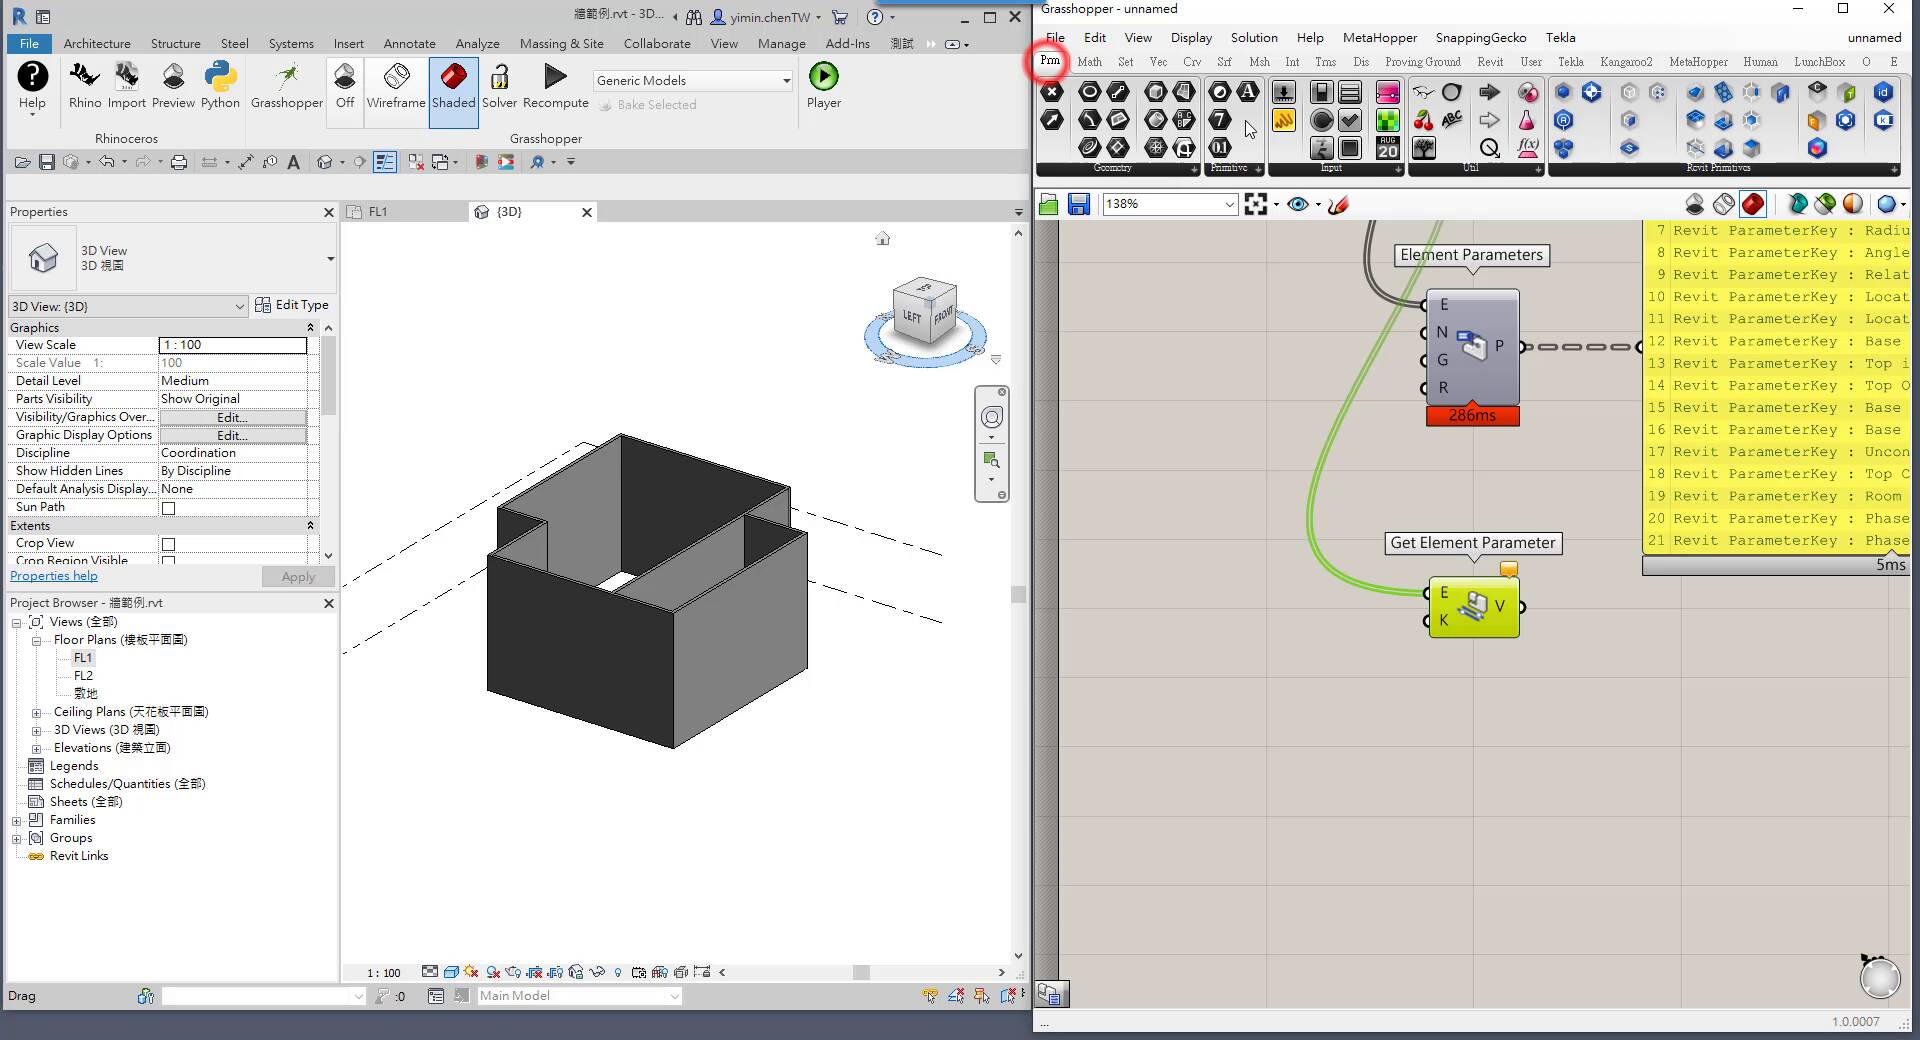Click the Sketch tool on Grasshopper canvas toolbar
This screenshot has height=1040, width=1920.
[1338, 204]
